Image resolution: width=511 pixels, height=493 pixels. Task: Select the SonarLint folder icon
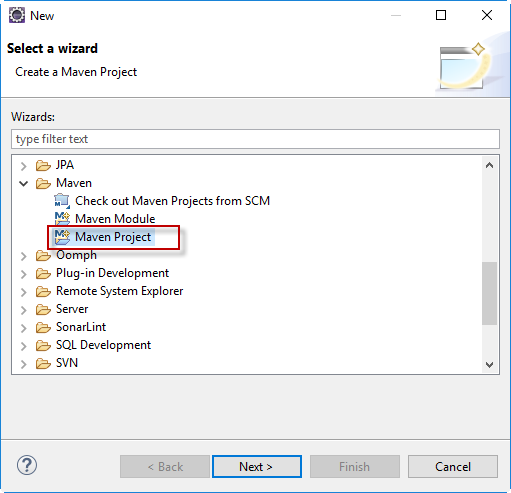point(43,327)
